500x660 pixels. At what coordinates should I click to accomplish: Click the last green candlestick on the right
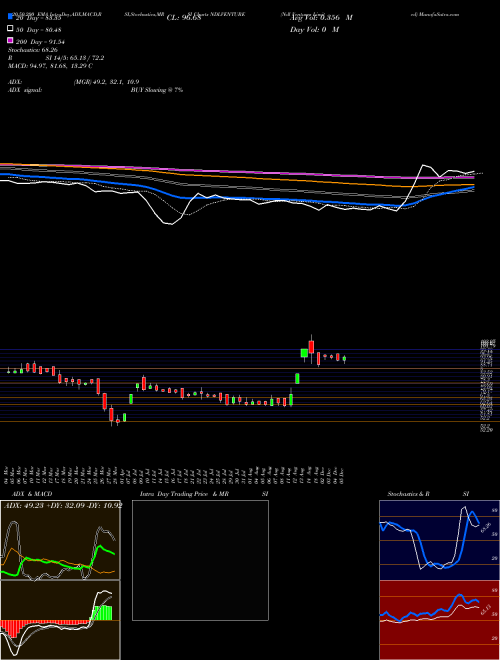[344, 359]
